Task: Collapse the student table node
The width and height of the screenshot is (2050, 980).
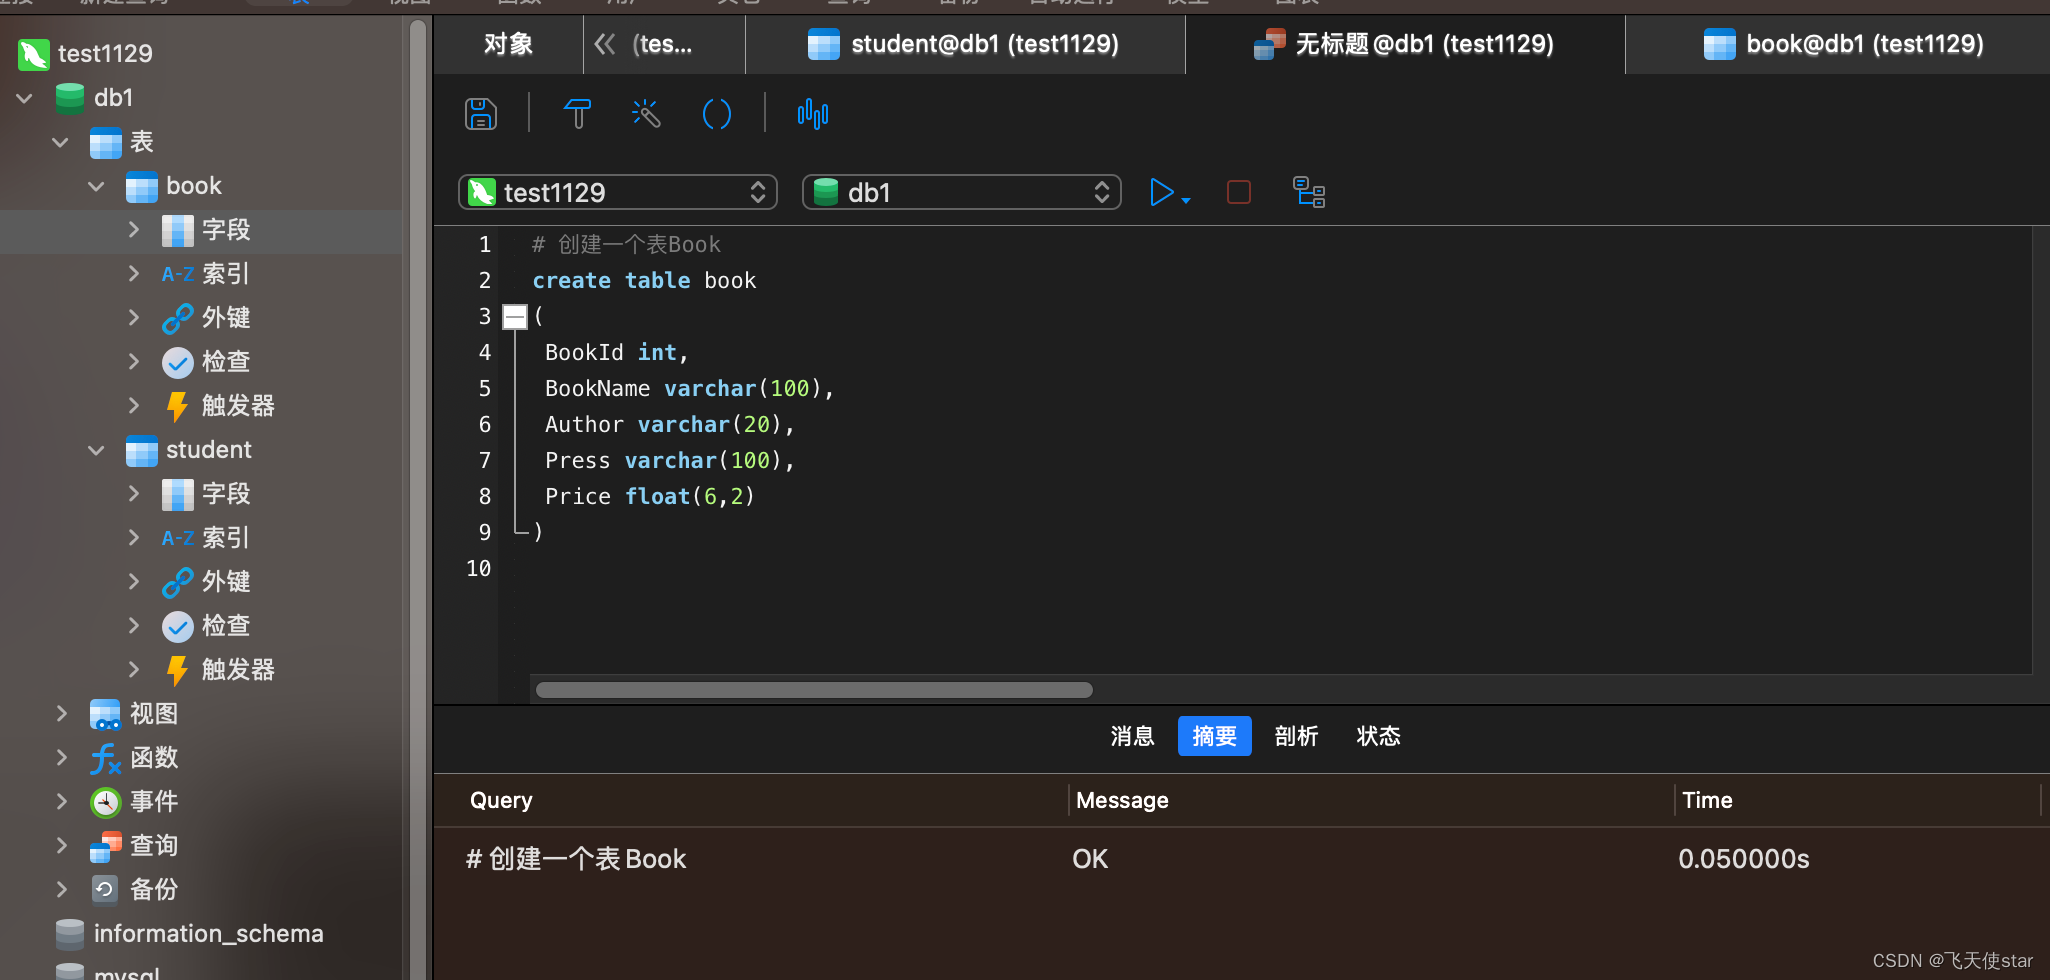Action: pos(96,450)
